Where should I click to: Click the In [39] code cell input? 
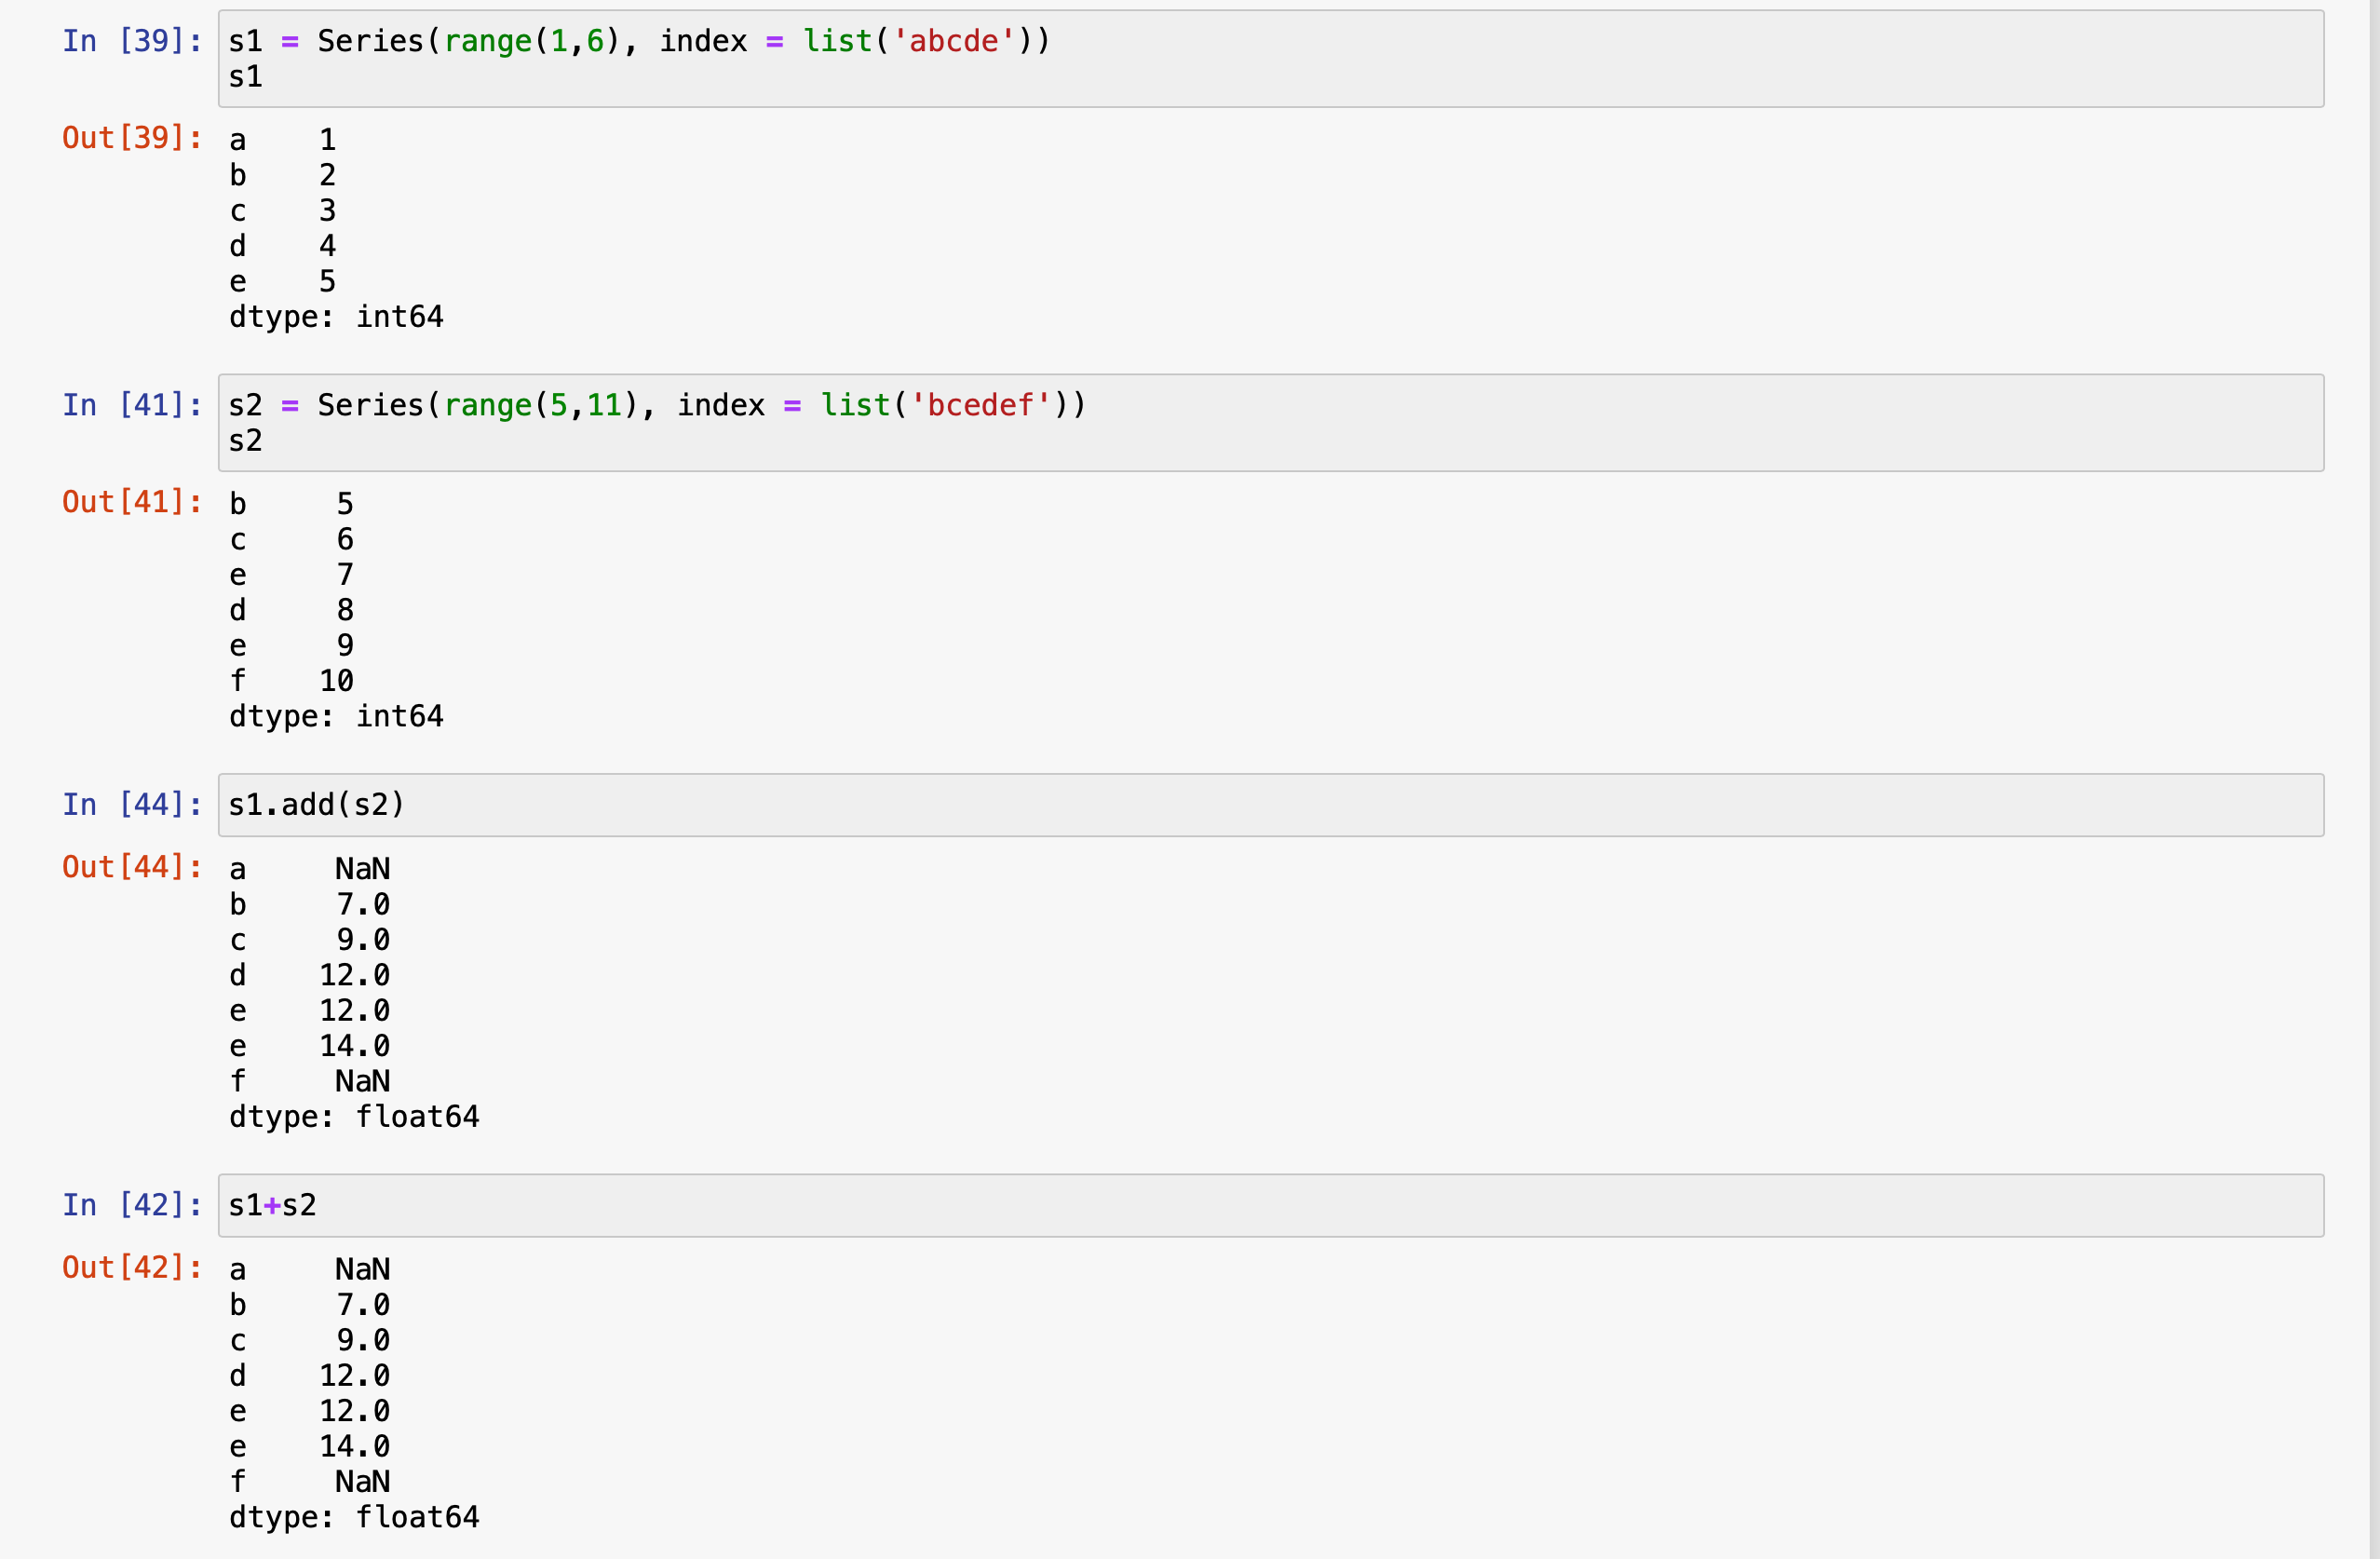click(1270, 59)
